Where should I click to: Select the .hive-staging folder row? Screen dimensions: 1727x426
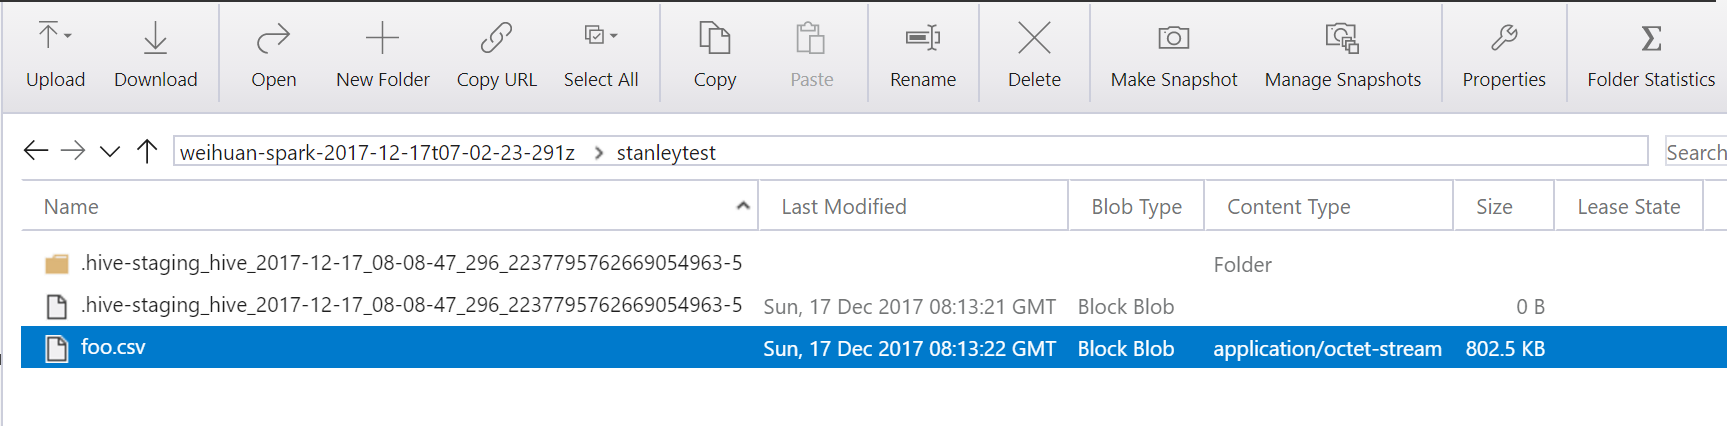411,264
